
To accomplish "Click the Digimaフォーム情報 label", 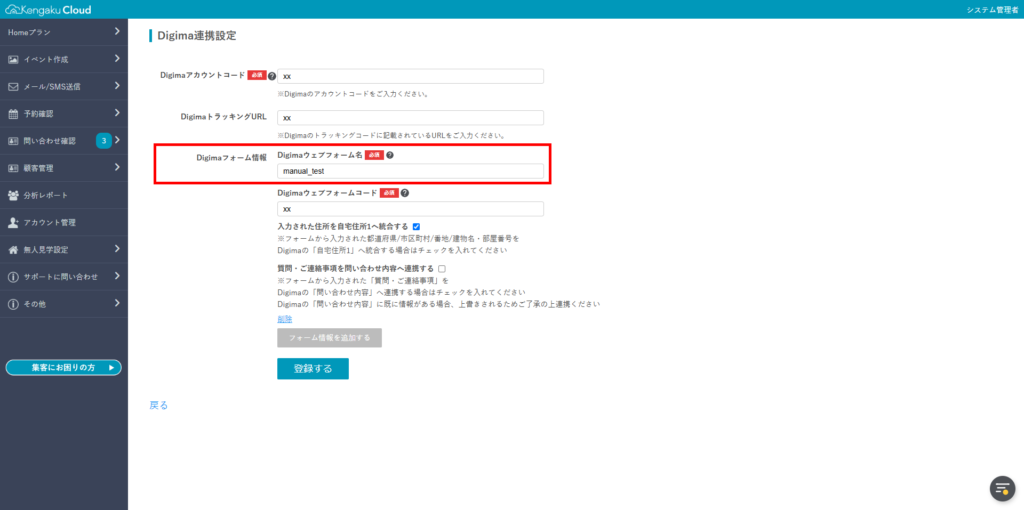I will tap(232, 157).
